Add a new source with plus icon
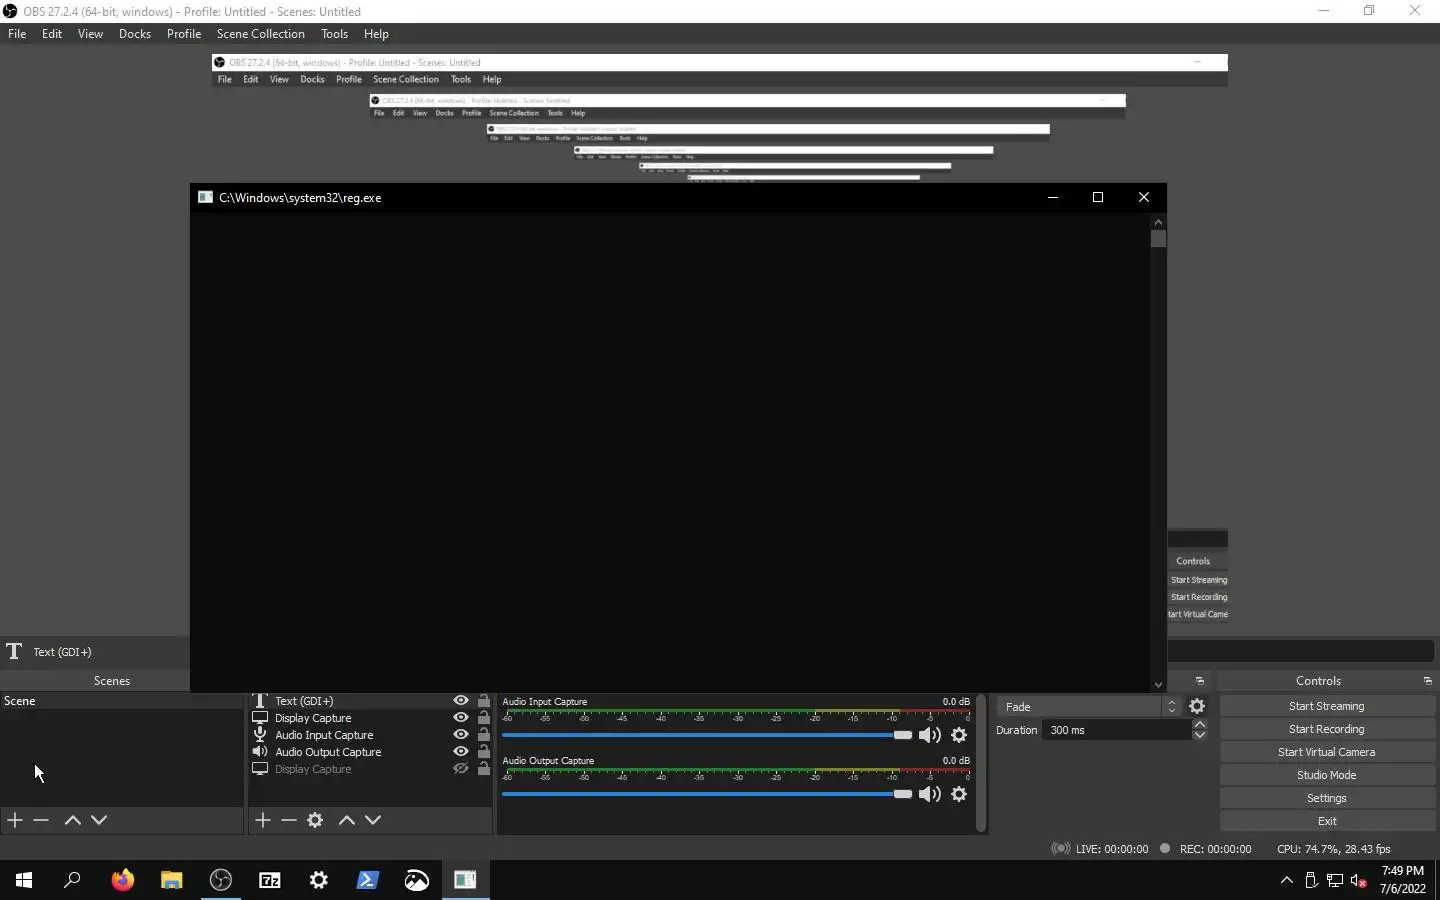This screenshot has height=900, width=1440. point(263,820)
